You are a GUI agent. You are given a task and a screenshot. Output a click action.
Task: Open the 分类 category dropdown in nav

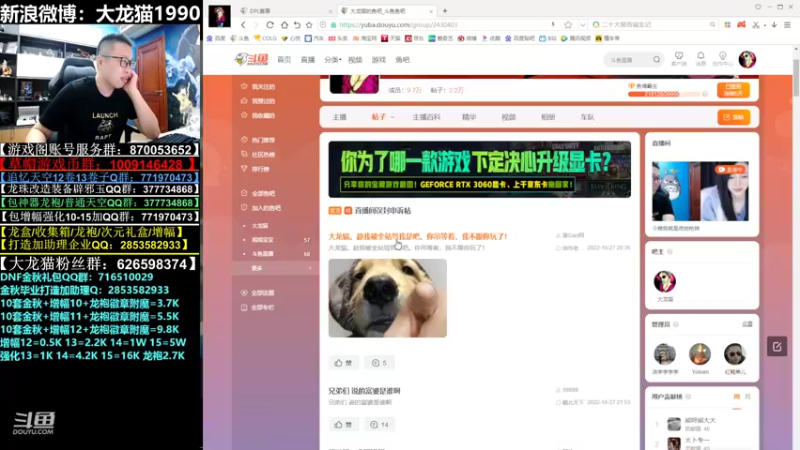pyautogui.click(x=333, y=60)
